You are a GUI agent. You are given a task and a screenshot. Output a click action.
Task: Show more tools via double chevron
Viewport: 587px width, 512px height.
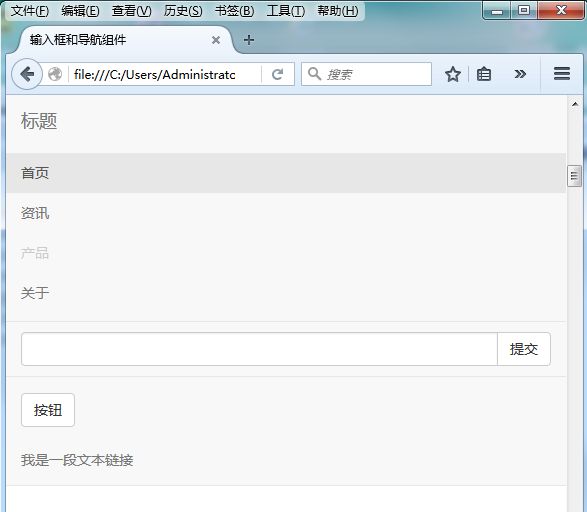(x=520, y=74)
